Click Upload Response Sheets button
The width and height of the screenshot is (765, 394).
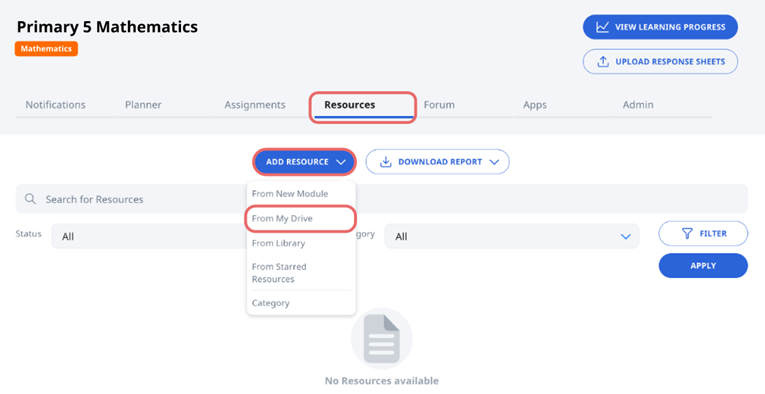pyautogui.click(x=660, y=61)
